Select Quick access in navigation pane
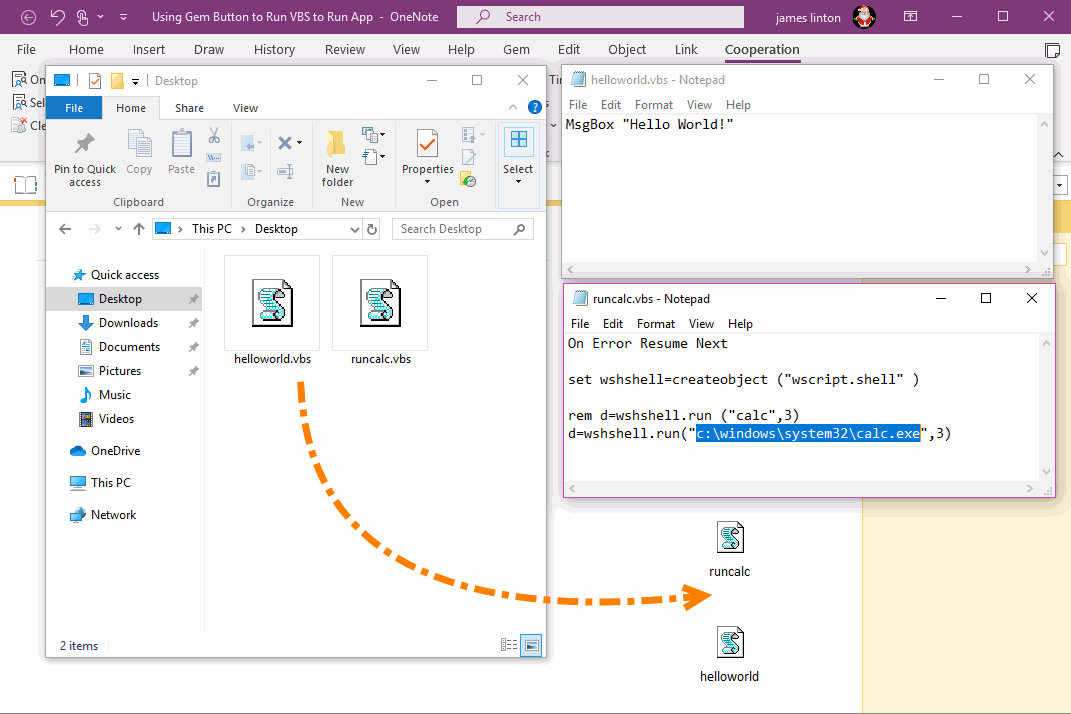Screen dimensions: 1071x714 [x=124, y=275]
